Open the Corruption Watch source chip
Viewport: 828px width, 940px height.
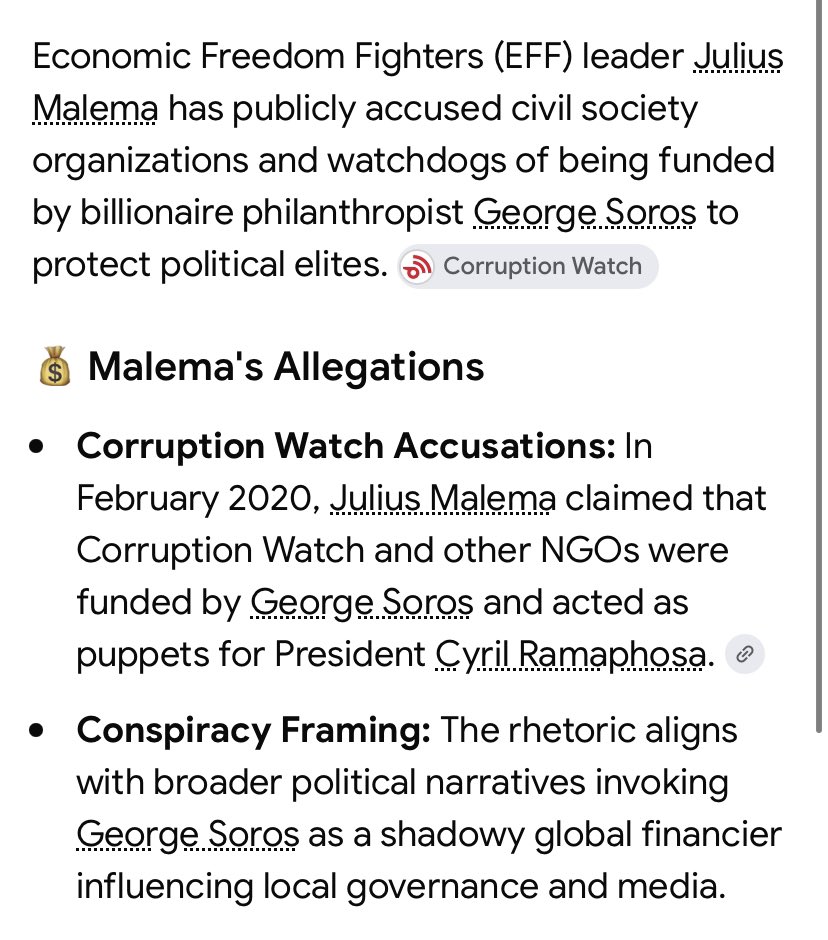click(528, 266)
